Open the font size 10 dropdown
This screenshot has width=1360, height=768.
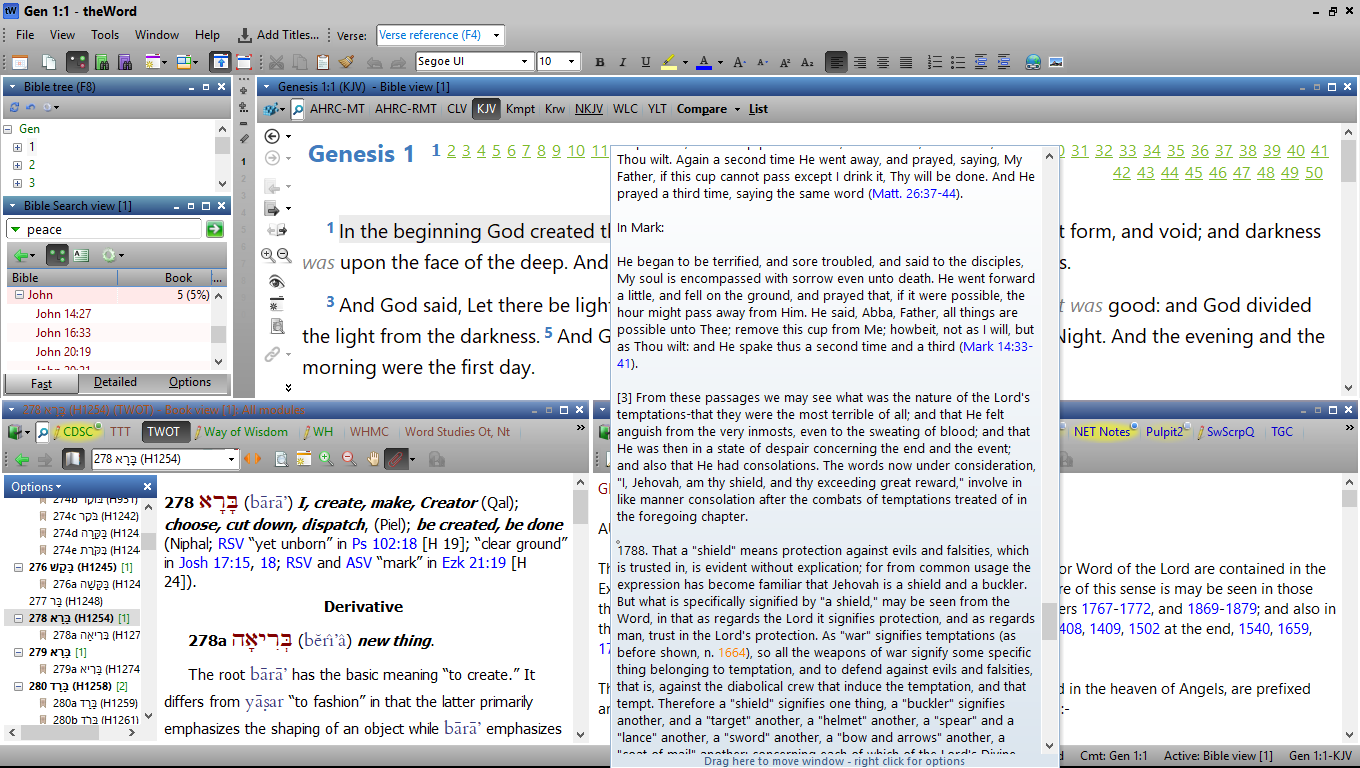tap(572, 62)
